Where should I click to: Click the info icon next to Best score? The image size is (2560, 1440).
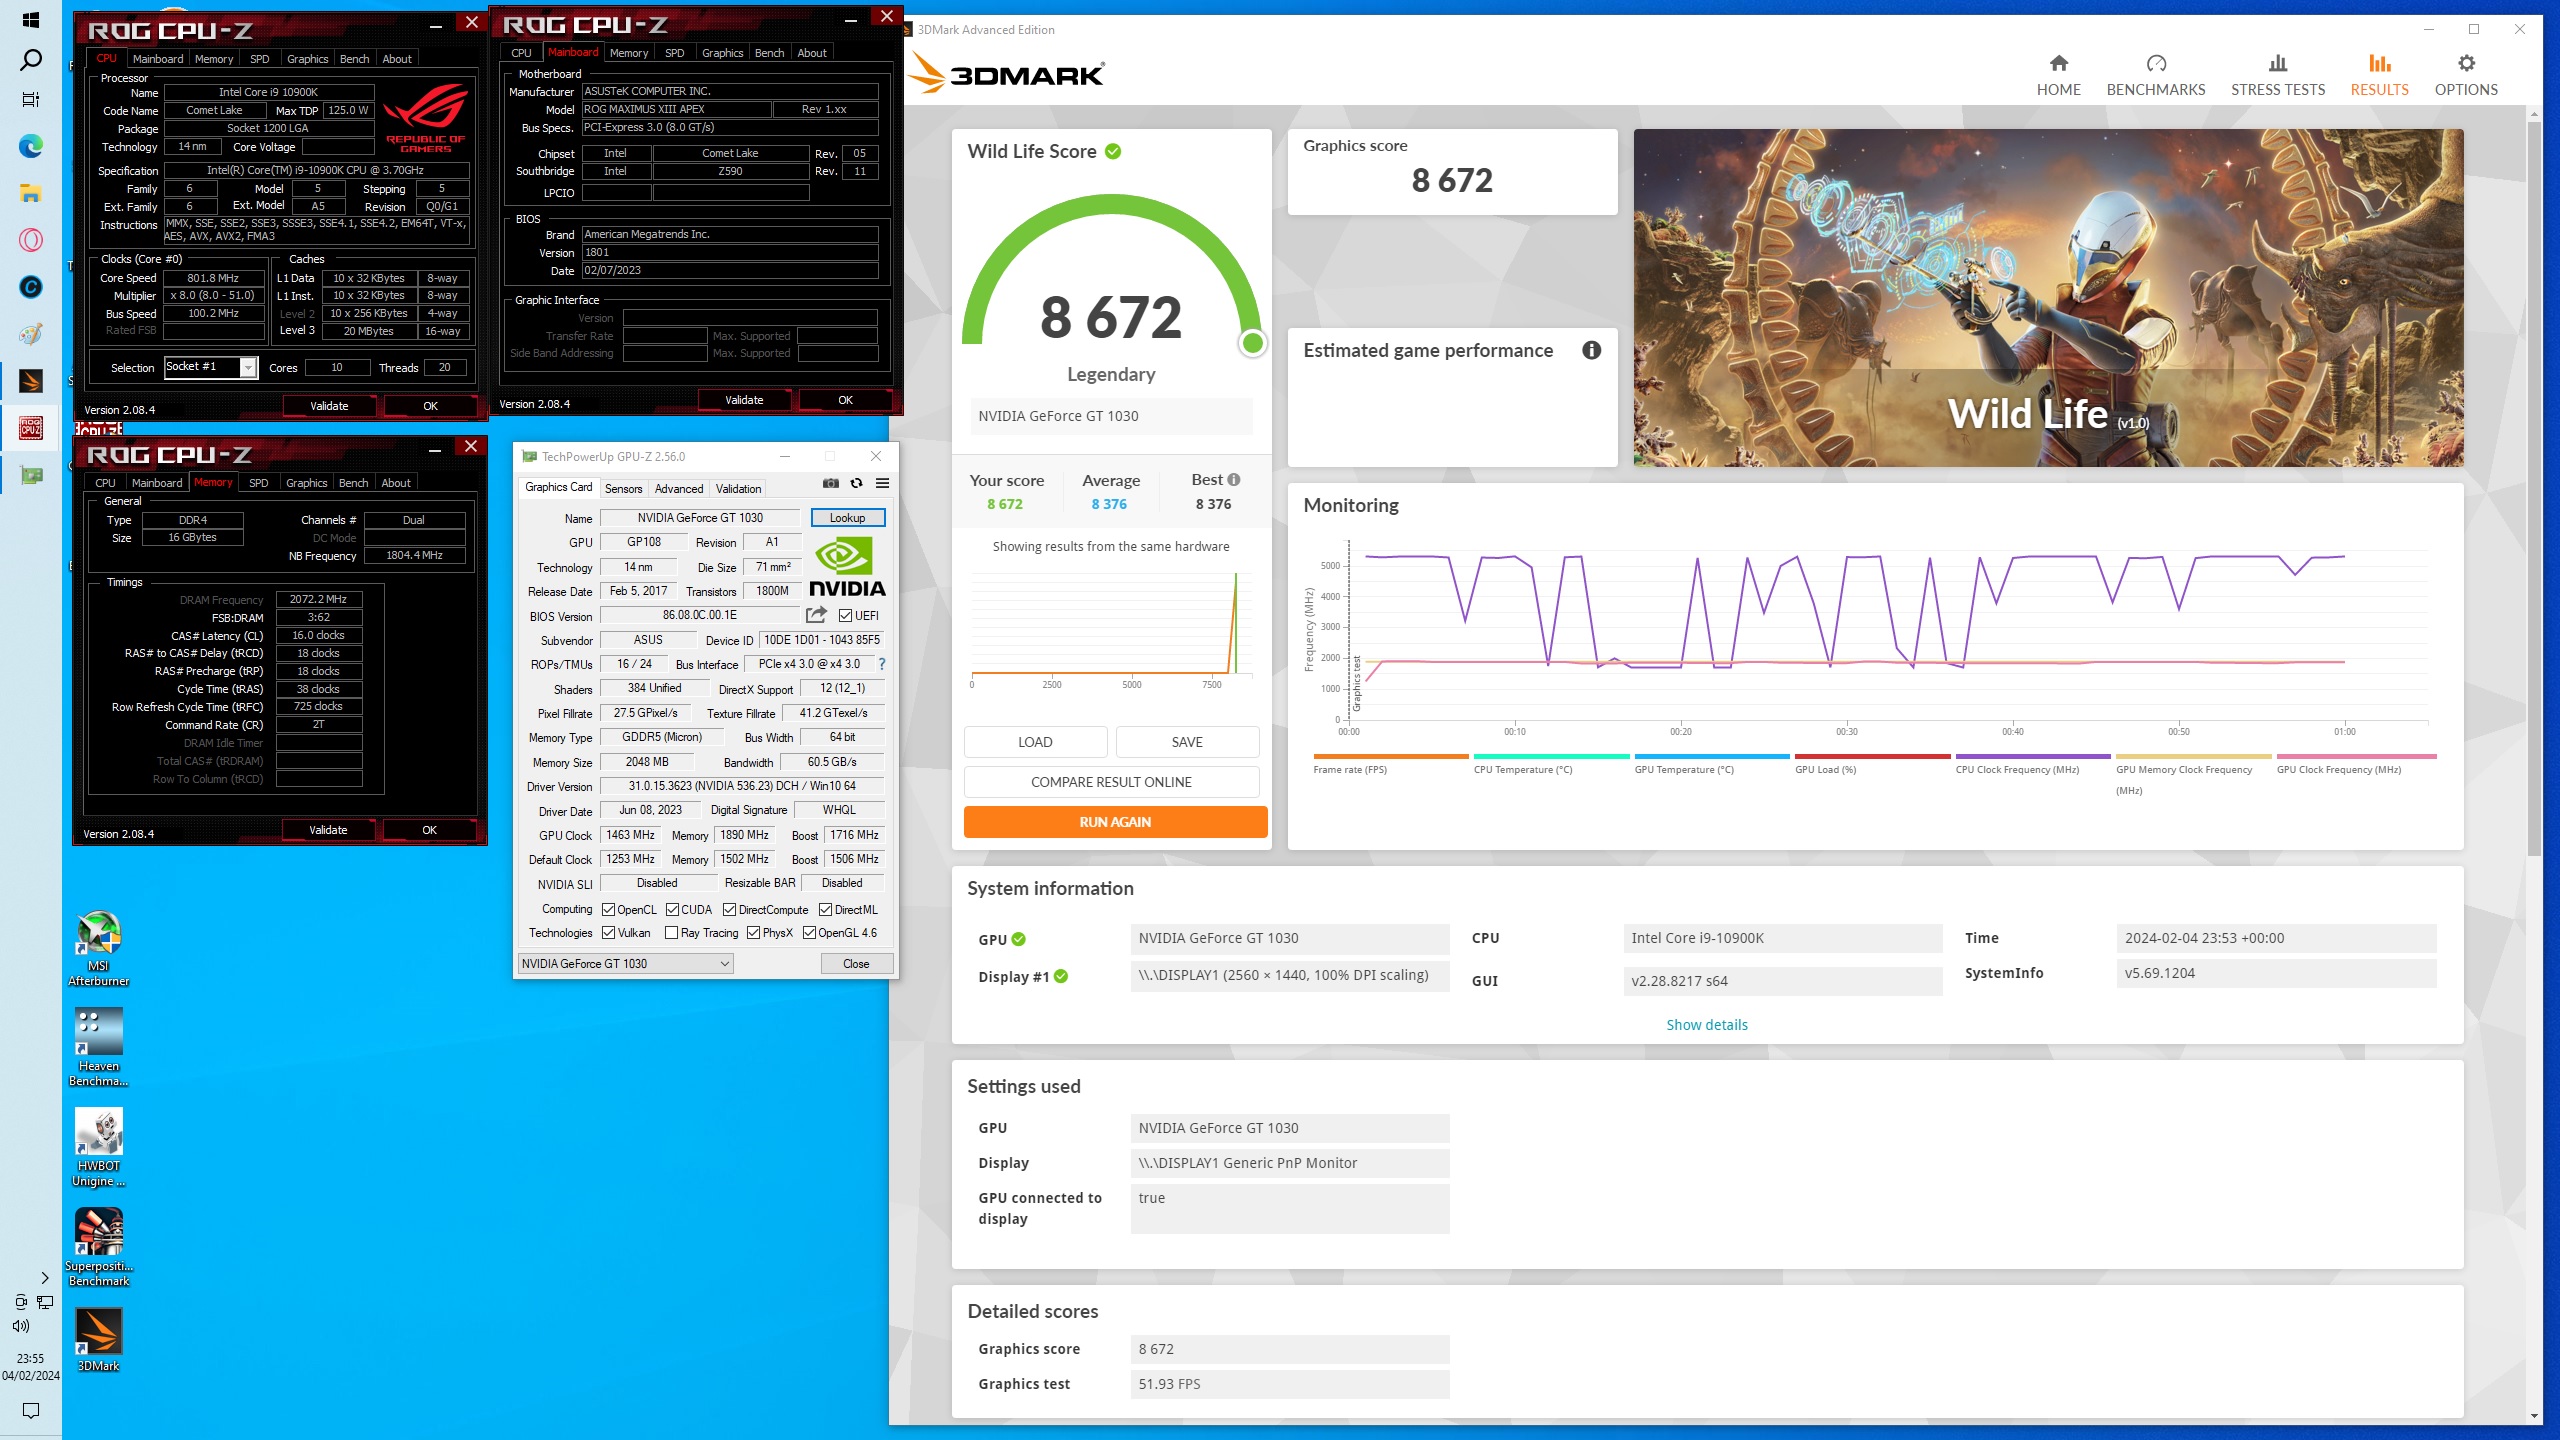1234,480
